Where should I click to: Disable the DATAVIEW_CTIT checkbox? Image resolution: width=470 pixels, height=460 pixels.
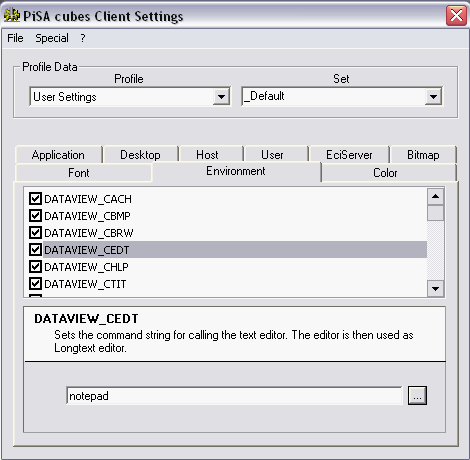click(35, 283)
